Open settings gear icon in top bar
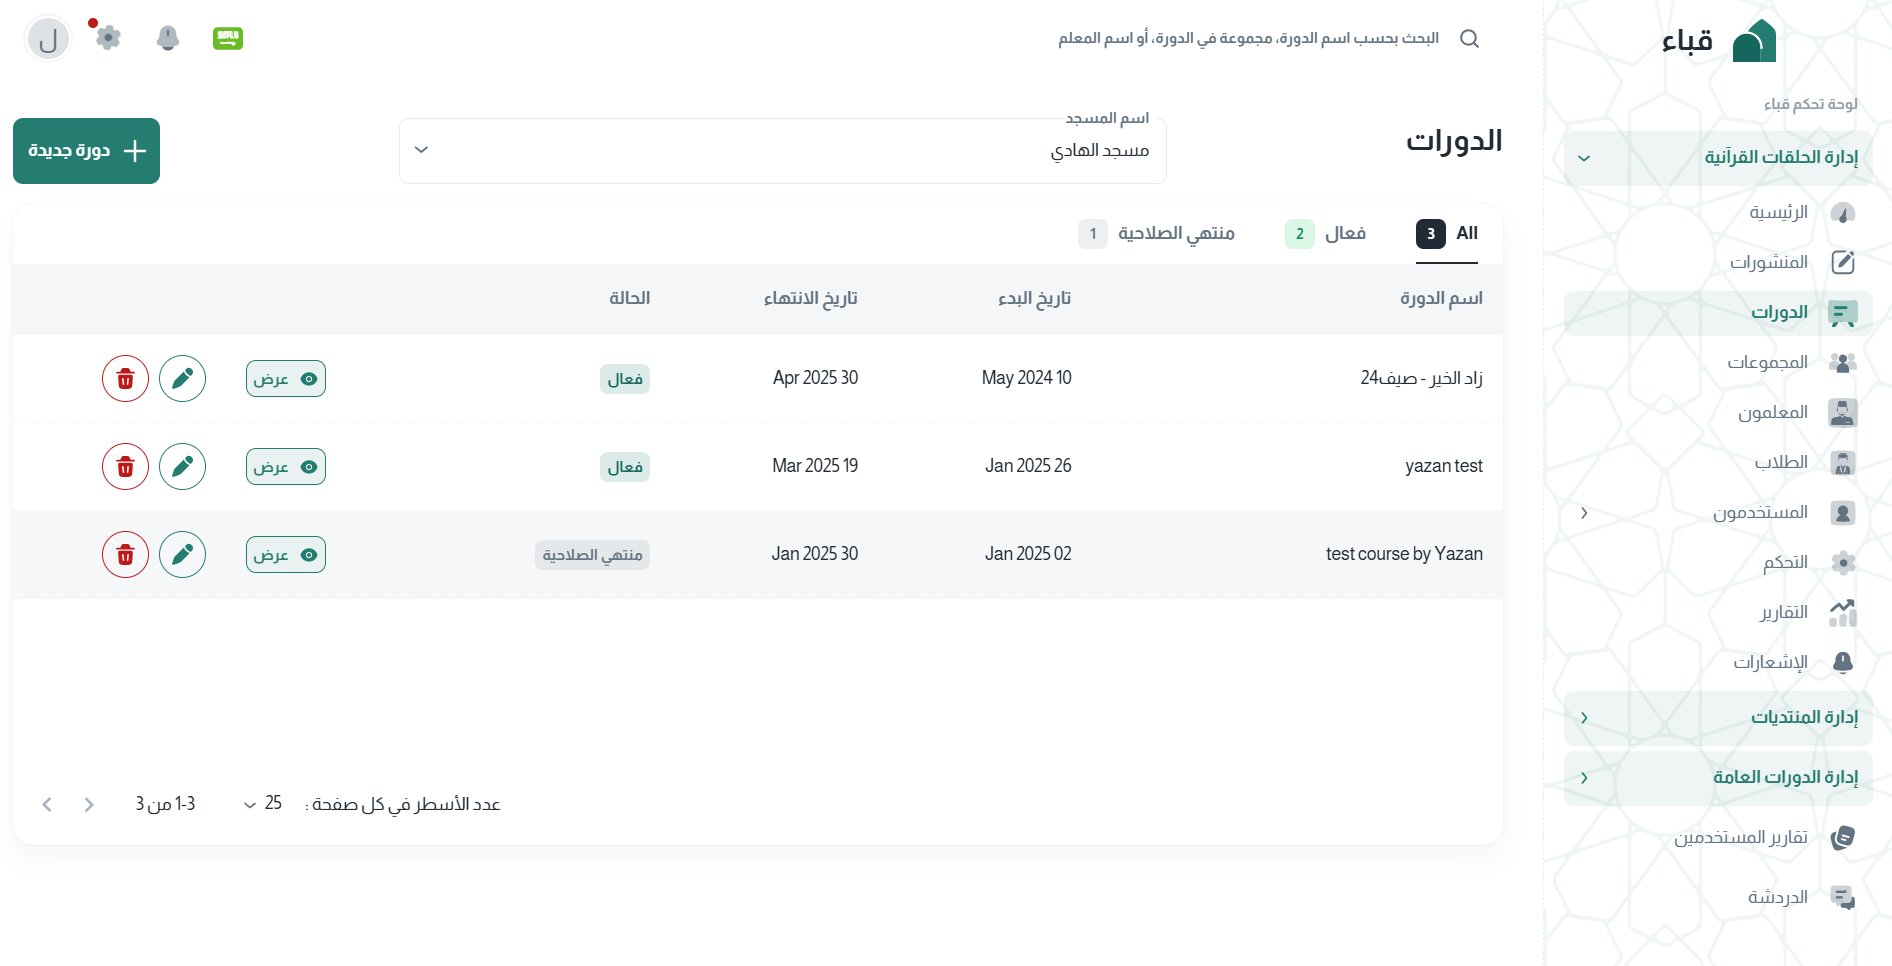The image size is (1892, 966). click(108, 38)
